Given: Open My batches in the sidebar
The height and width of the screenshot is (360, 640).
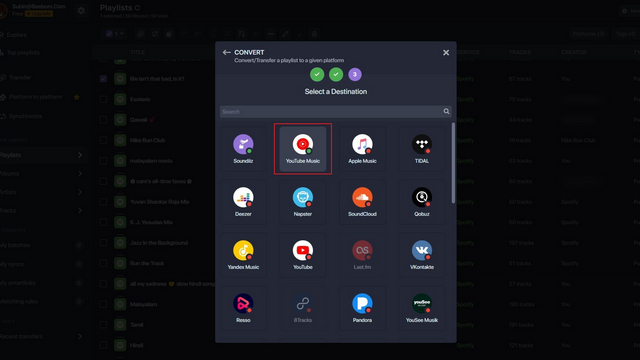Looking at the screenshot, I should tap(15, 245).
